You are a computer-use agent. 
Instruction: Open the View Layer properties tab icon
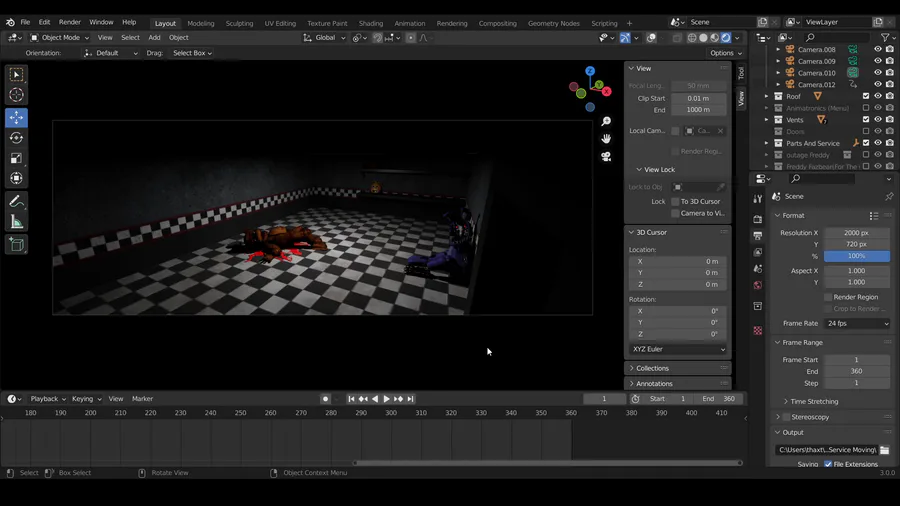[758, 252]
